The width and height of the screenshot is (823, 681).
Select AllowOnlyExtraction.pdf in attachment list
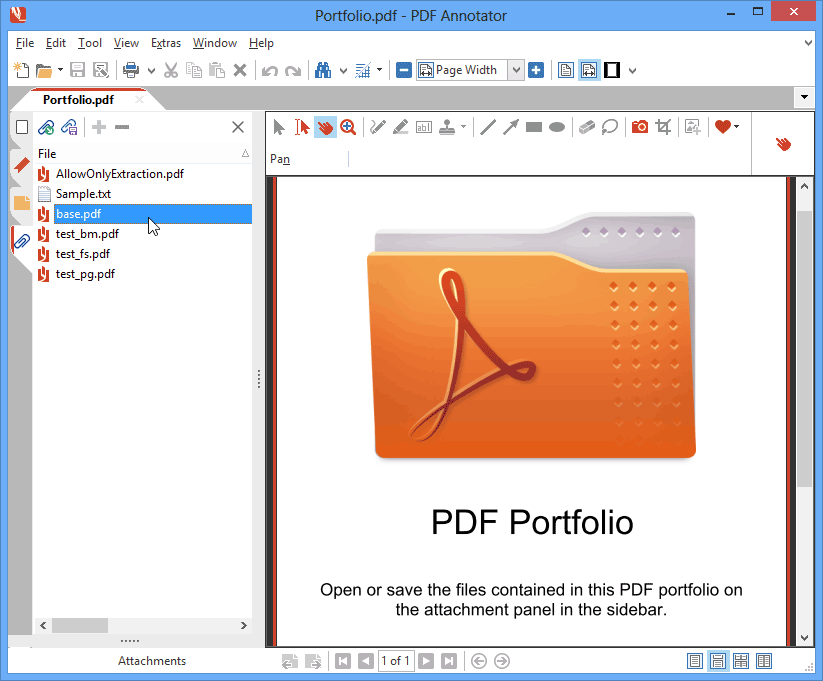click(120, 174)
